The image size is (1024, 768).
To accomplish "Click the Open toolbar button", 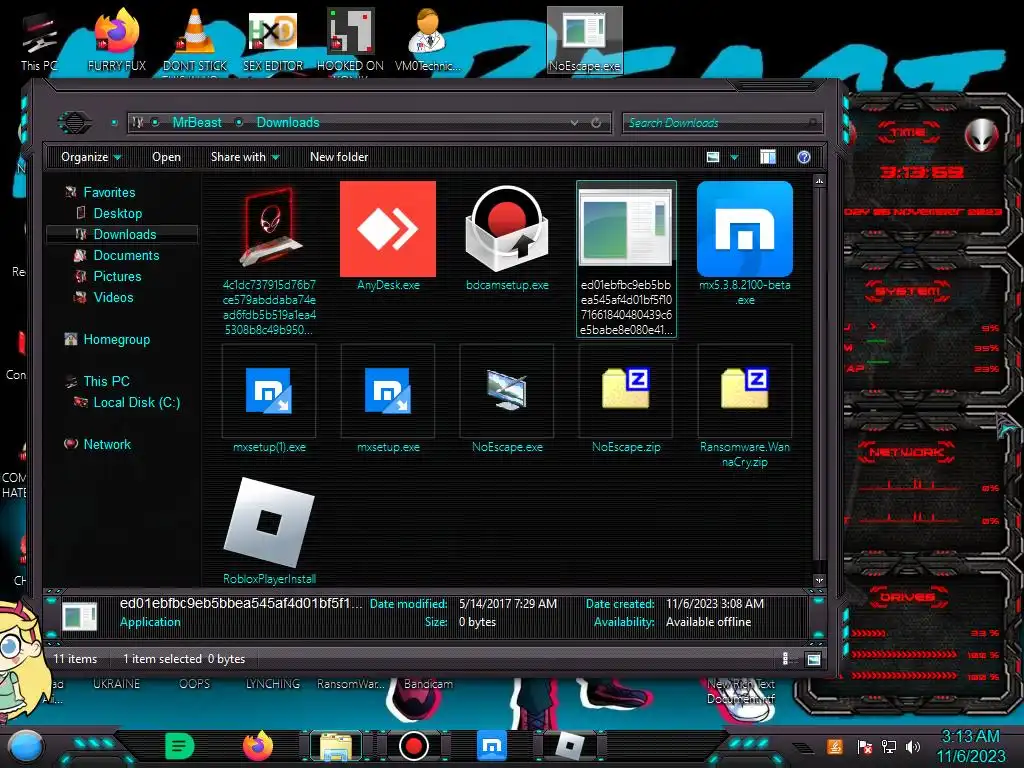I will (167, 157).
